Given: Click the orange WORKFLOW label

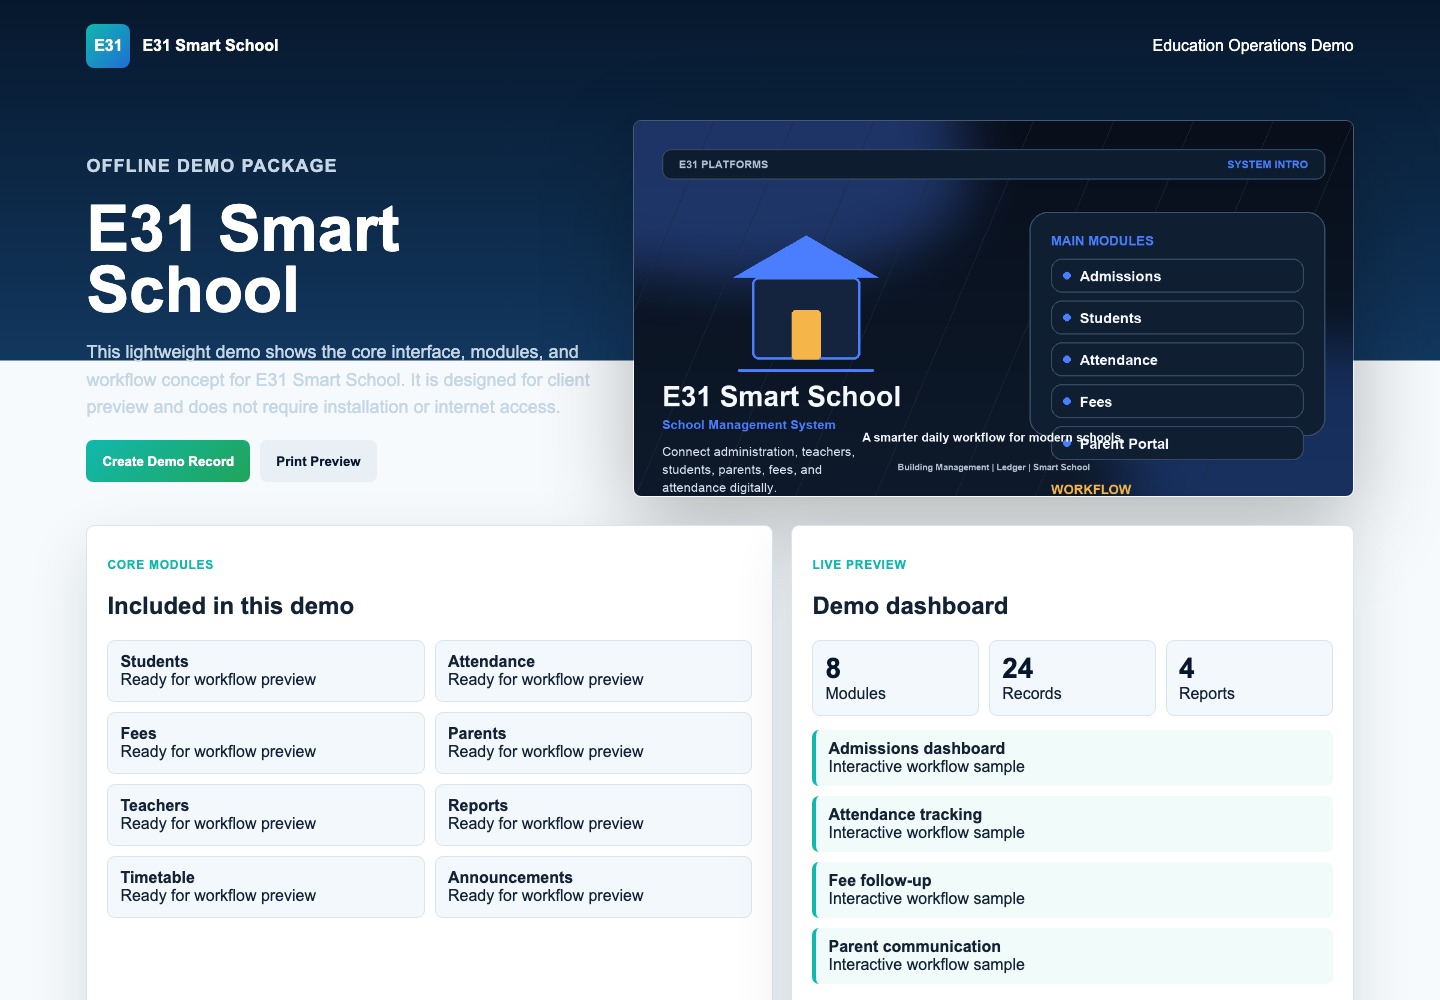Looking at the screenshot, I should 1091,489.
